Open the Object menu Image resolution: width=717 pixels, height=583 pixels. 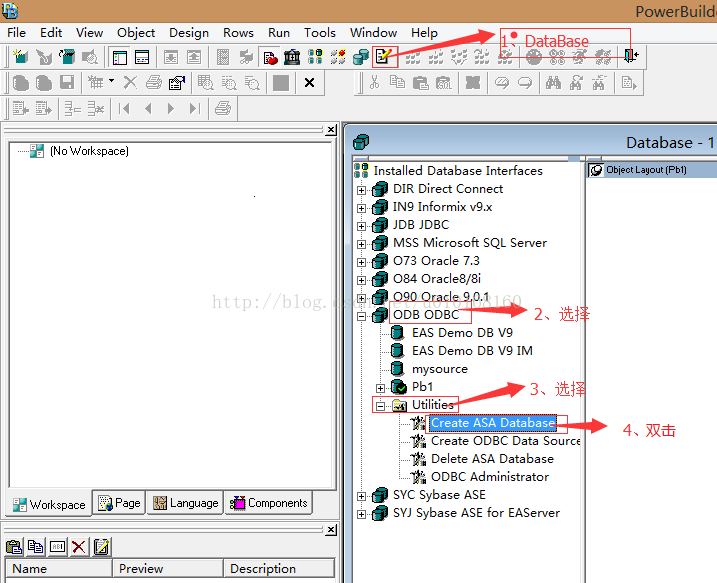(x=136, y=33)
